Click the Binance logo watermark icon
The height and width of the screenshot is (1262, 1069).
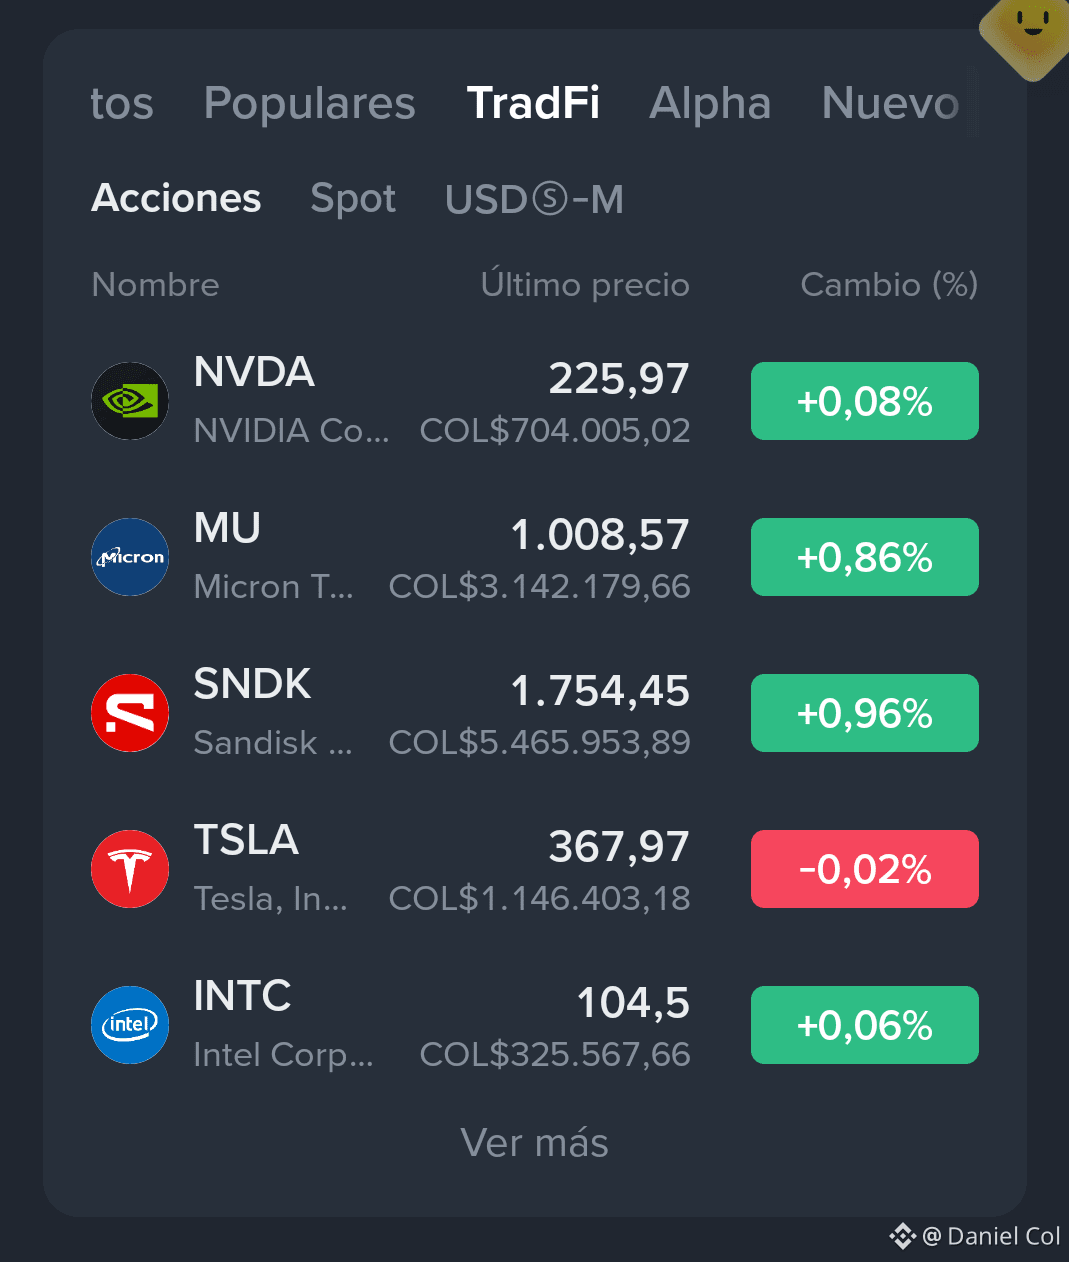pyautogui.click(x=902, y=1237)
